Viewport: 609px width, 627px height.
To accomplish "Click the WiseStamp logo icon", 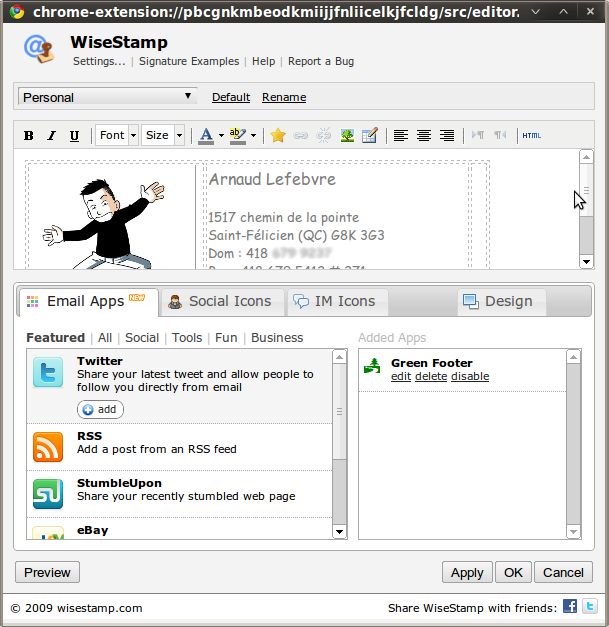I will (x=39, y=49).
